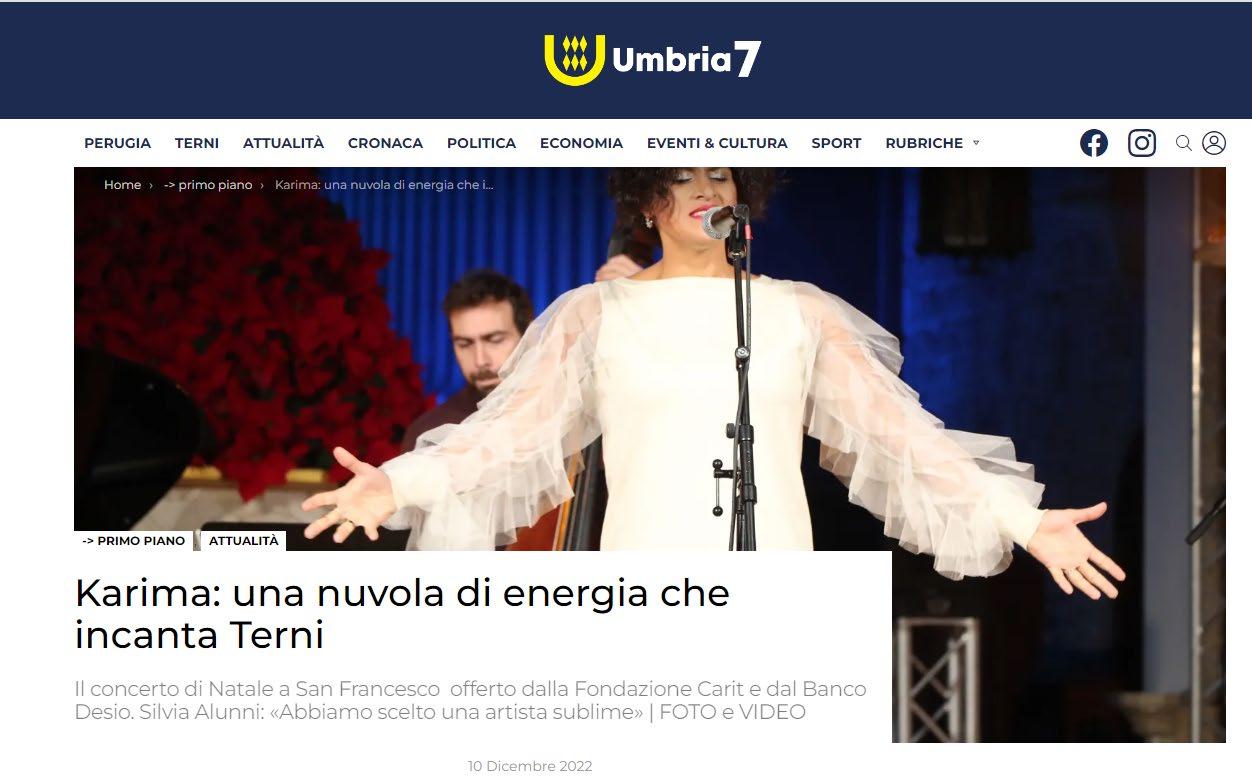This screenshot has height=780, width=1252.
Task: Navigate to Politica
Action: (x=481, y=143)
